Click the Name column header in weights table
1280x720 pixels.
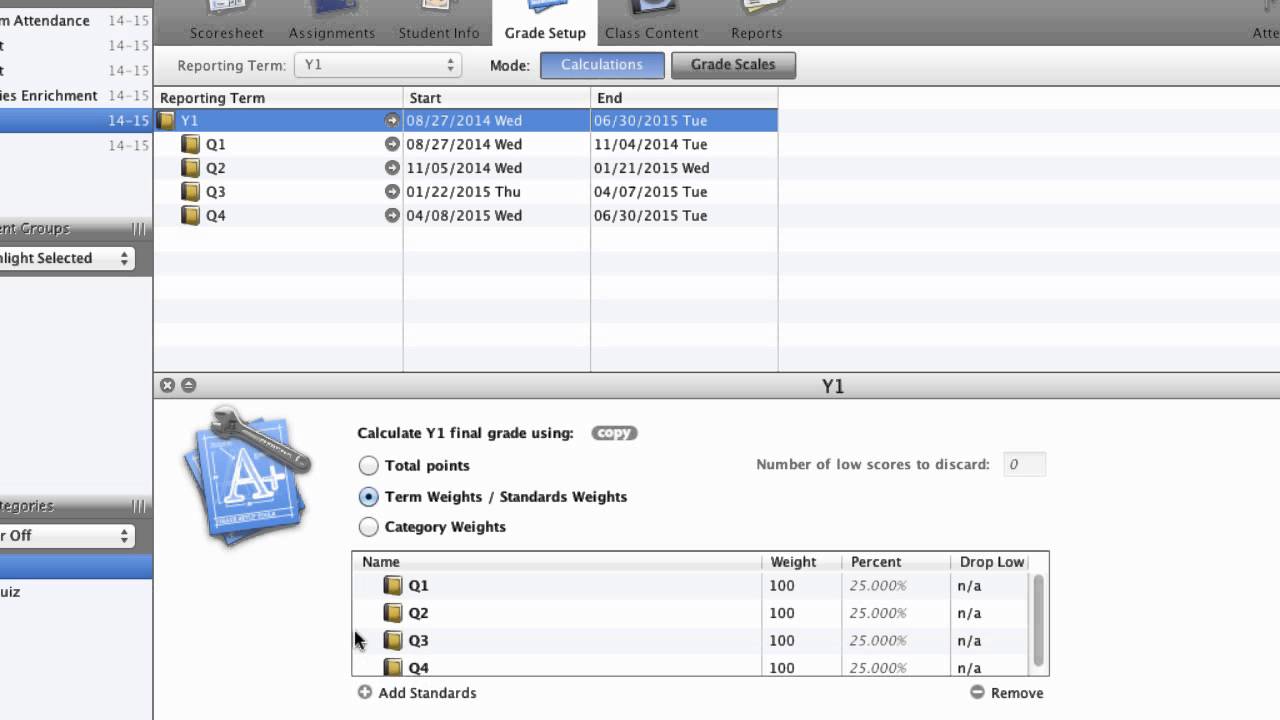[557, 562]
